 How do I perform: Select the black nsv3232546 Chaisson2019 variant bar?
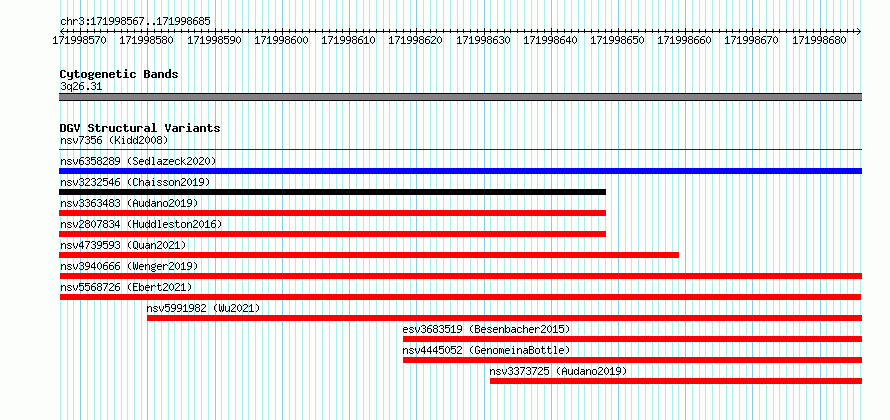(333, 192)
